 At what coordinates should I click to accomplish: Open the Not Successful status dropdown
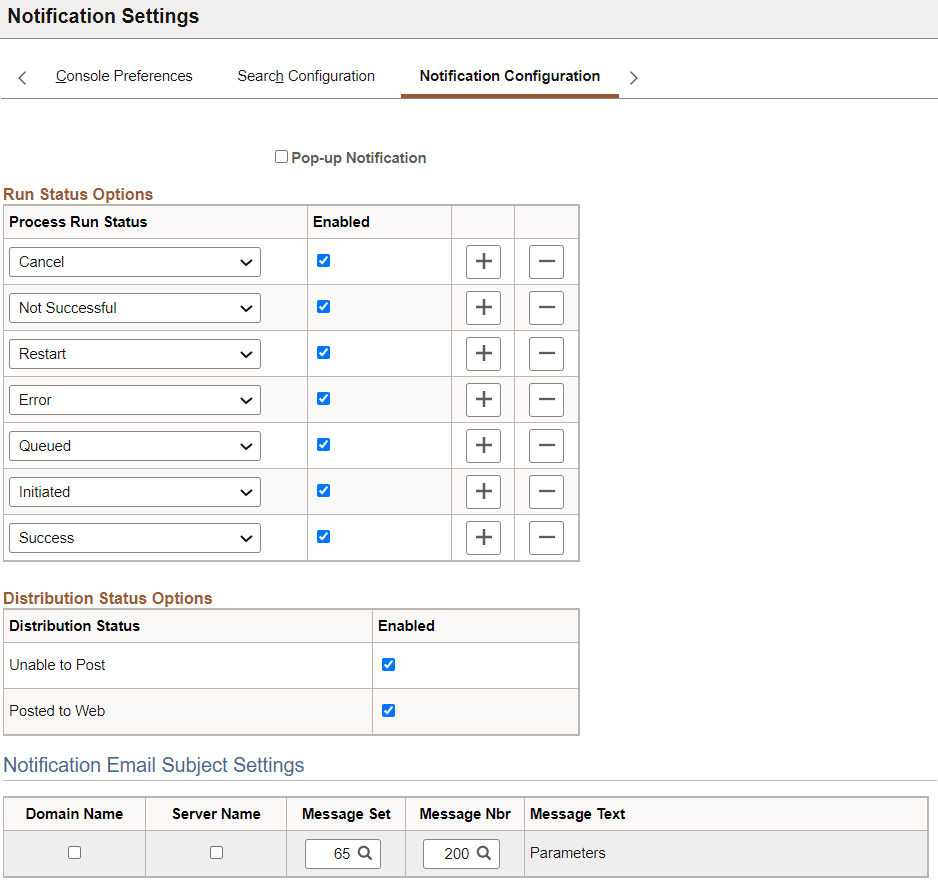tap(134, 307)
